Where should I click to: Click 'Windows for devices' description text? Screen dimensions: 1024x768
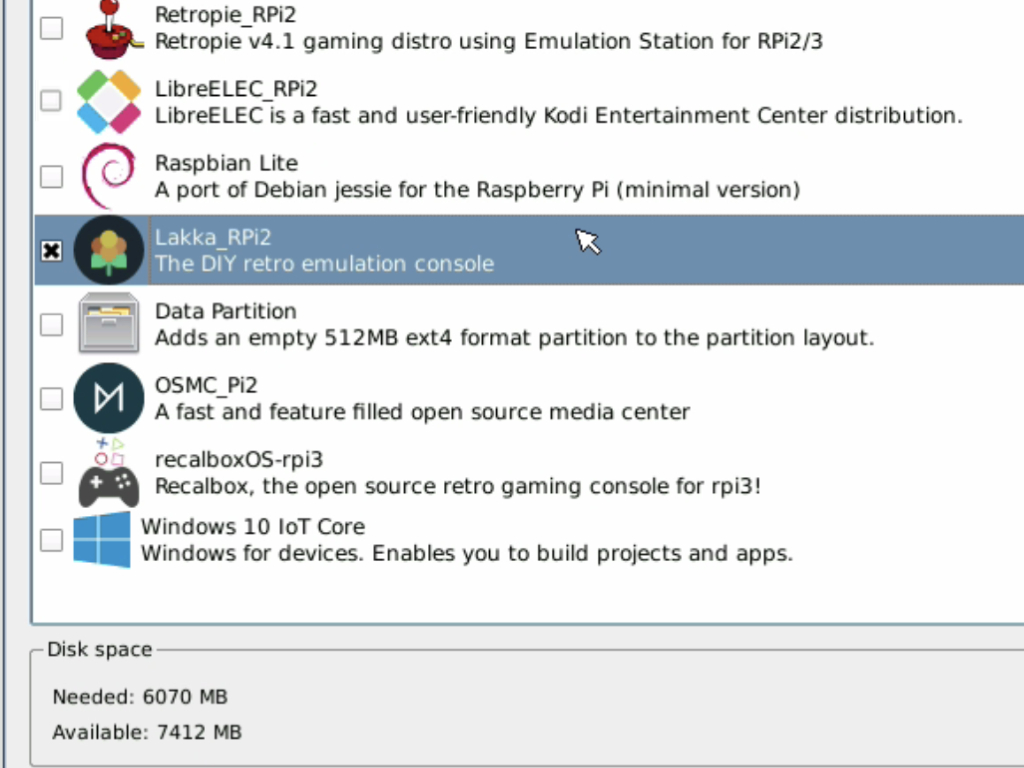(467, 553)
